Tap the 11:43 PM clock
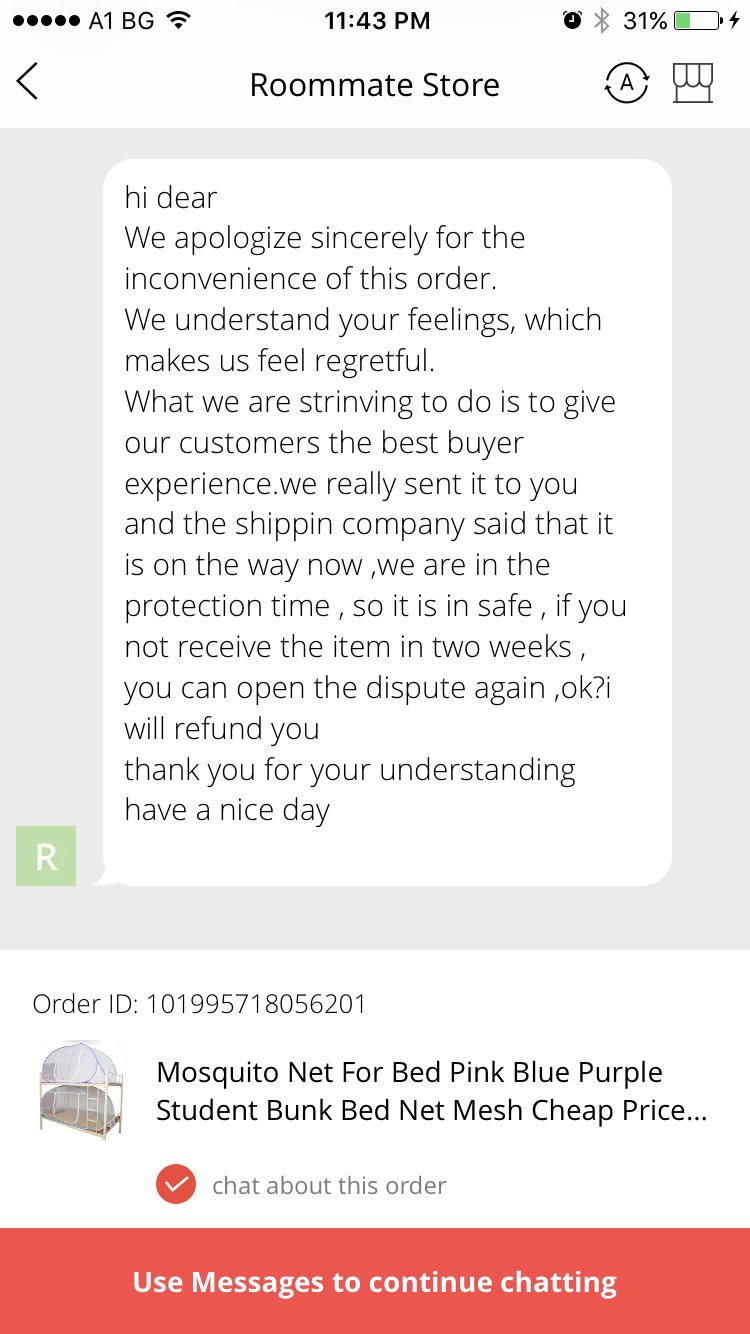 tap(377, 20)
